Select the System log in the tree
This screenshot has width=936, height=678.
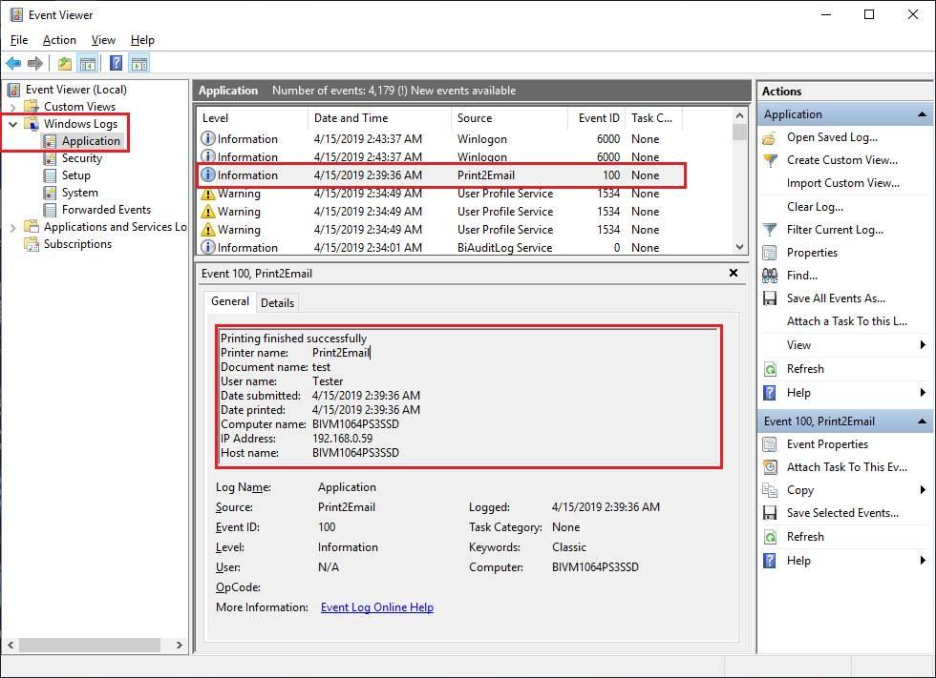pyautogui.click(x=80, y=193)
